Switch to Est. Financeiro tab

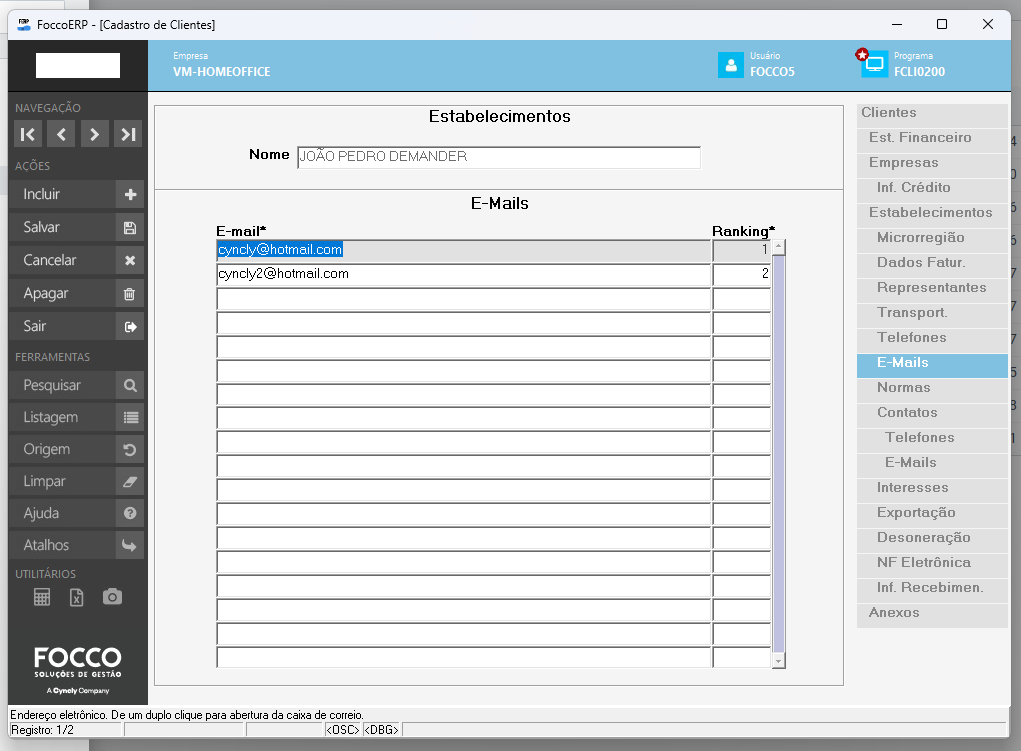919,138
